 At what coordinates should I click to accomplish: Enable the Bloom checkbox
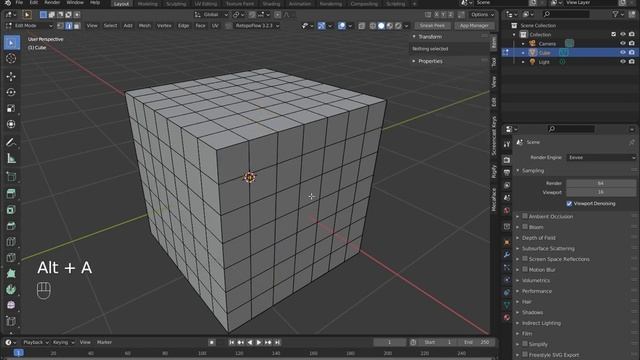(525, 227)
